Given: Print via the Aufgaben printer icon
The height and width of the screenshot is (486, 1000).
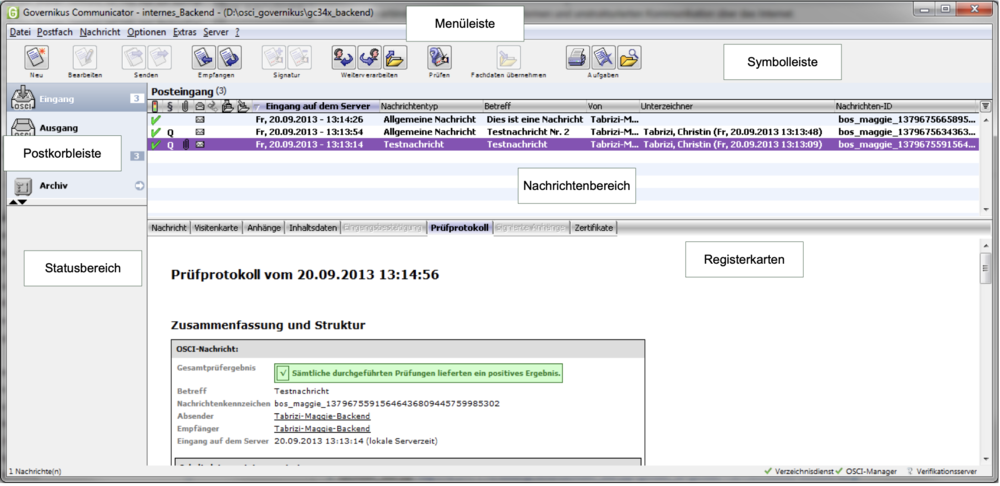Looking at the screenshot, I should point(578,58).
